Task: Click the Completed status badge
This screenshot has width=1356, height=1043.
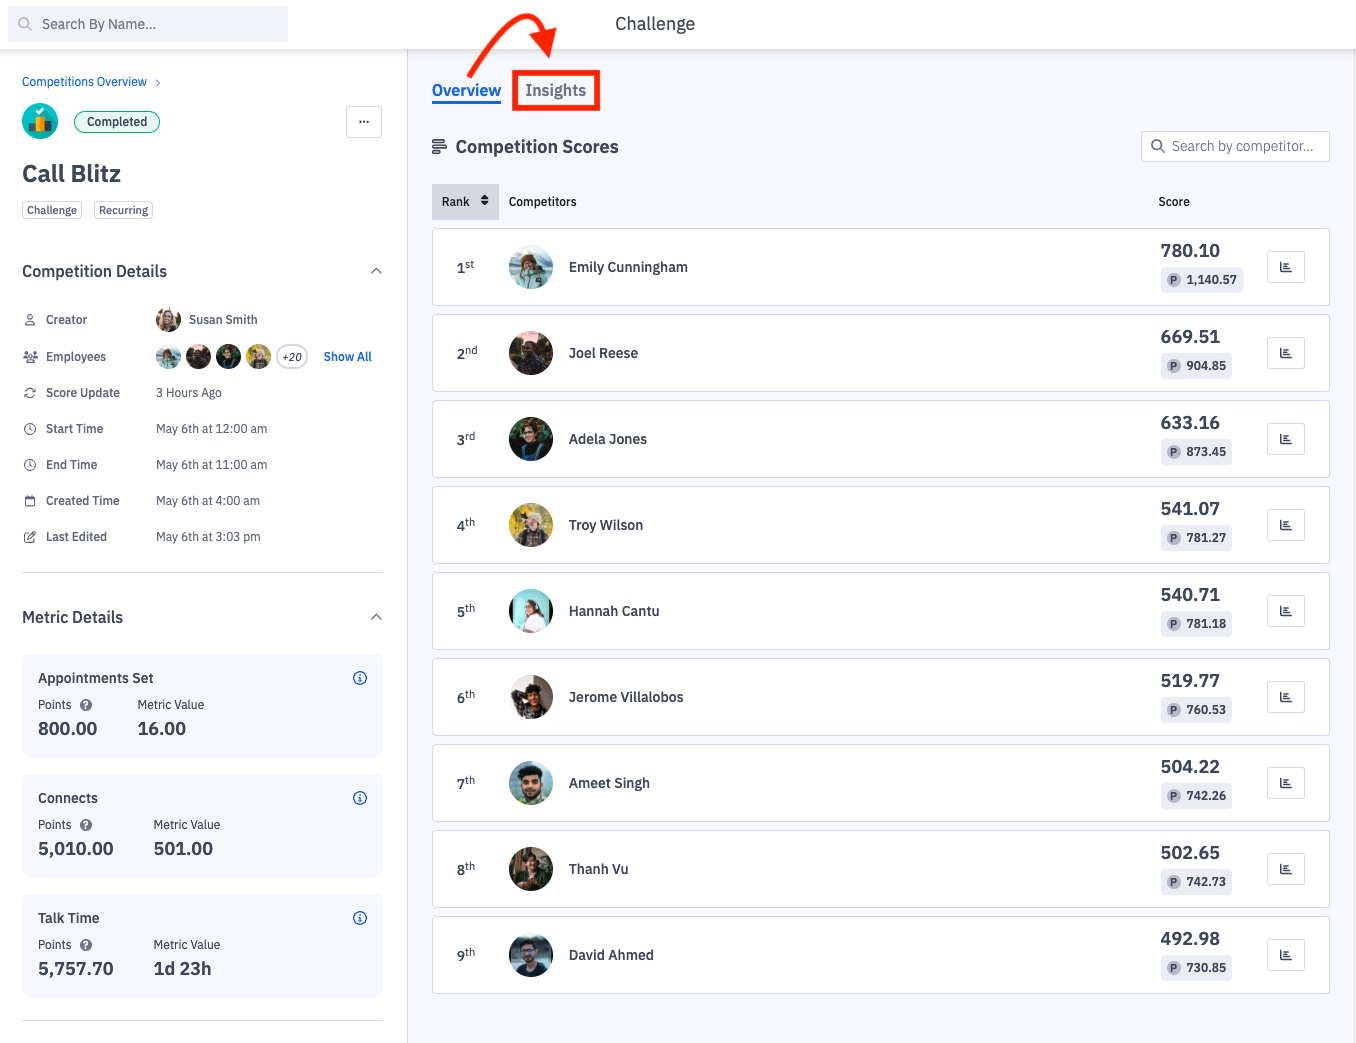Action: pyautogui.click(x=117, y=122)
